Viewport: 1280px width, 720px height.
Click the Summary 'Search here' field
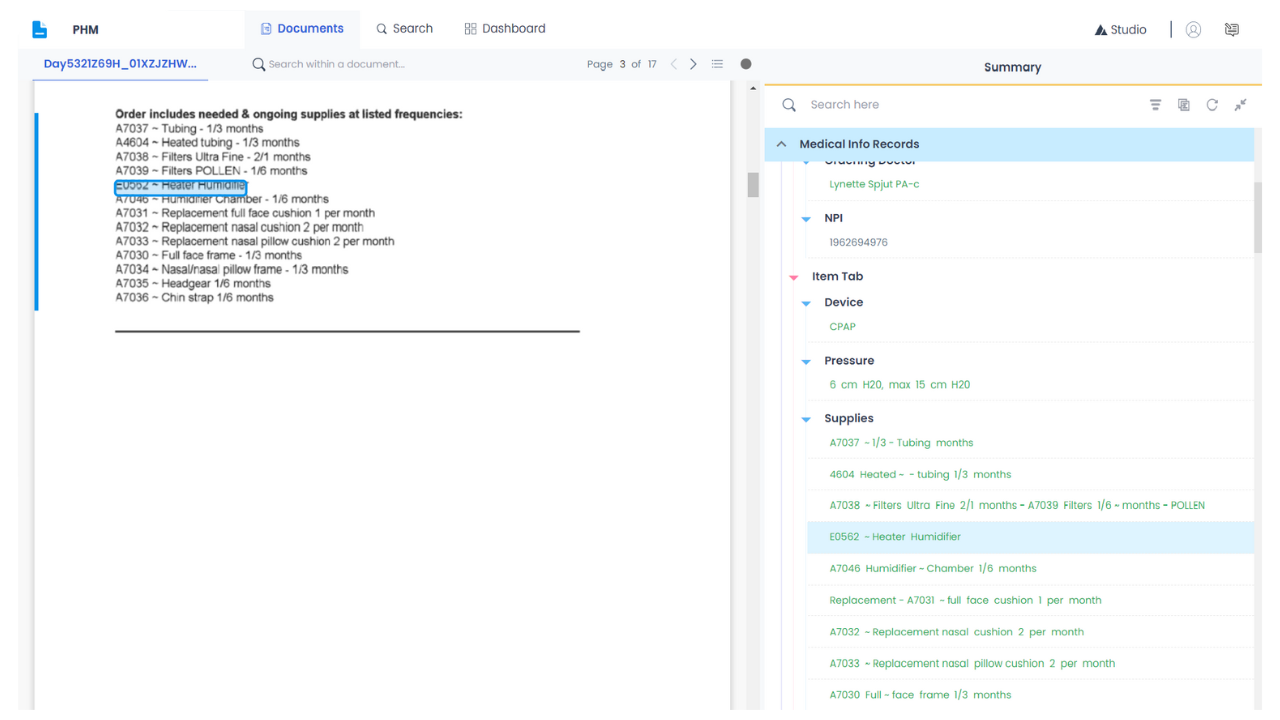click(x=845, y=105)
